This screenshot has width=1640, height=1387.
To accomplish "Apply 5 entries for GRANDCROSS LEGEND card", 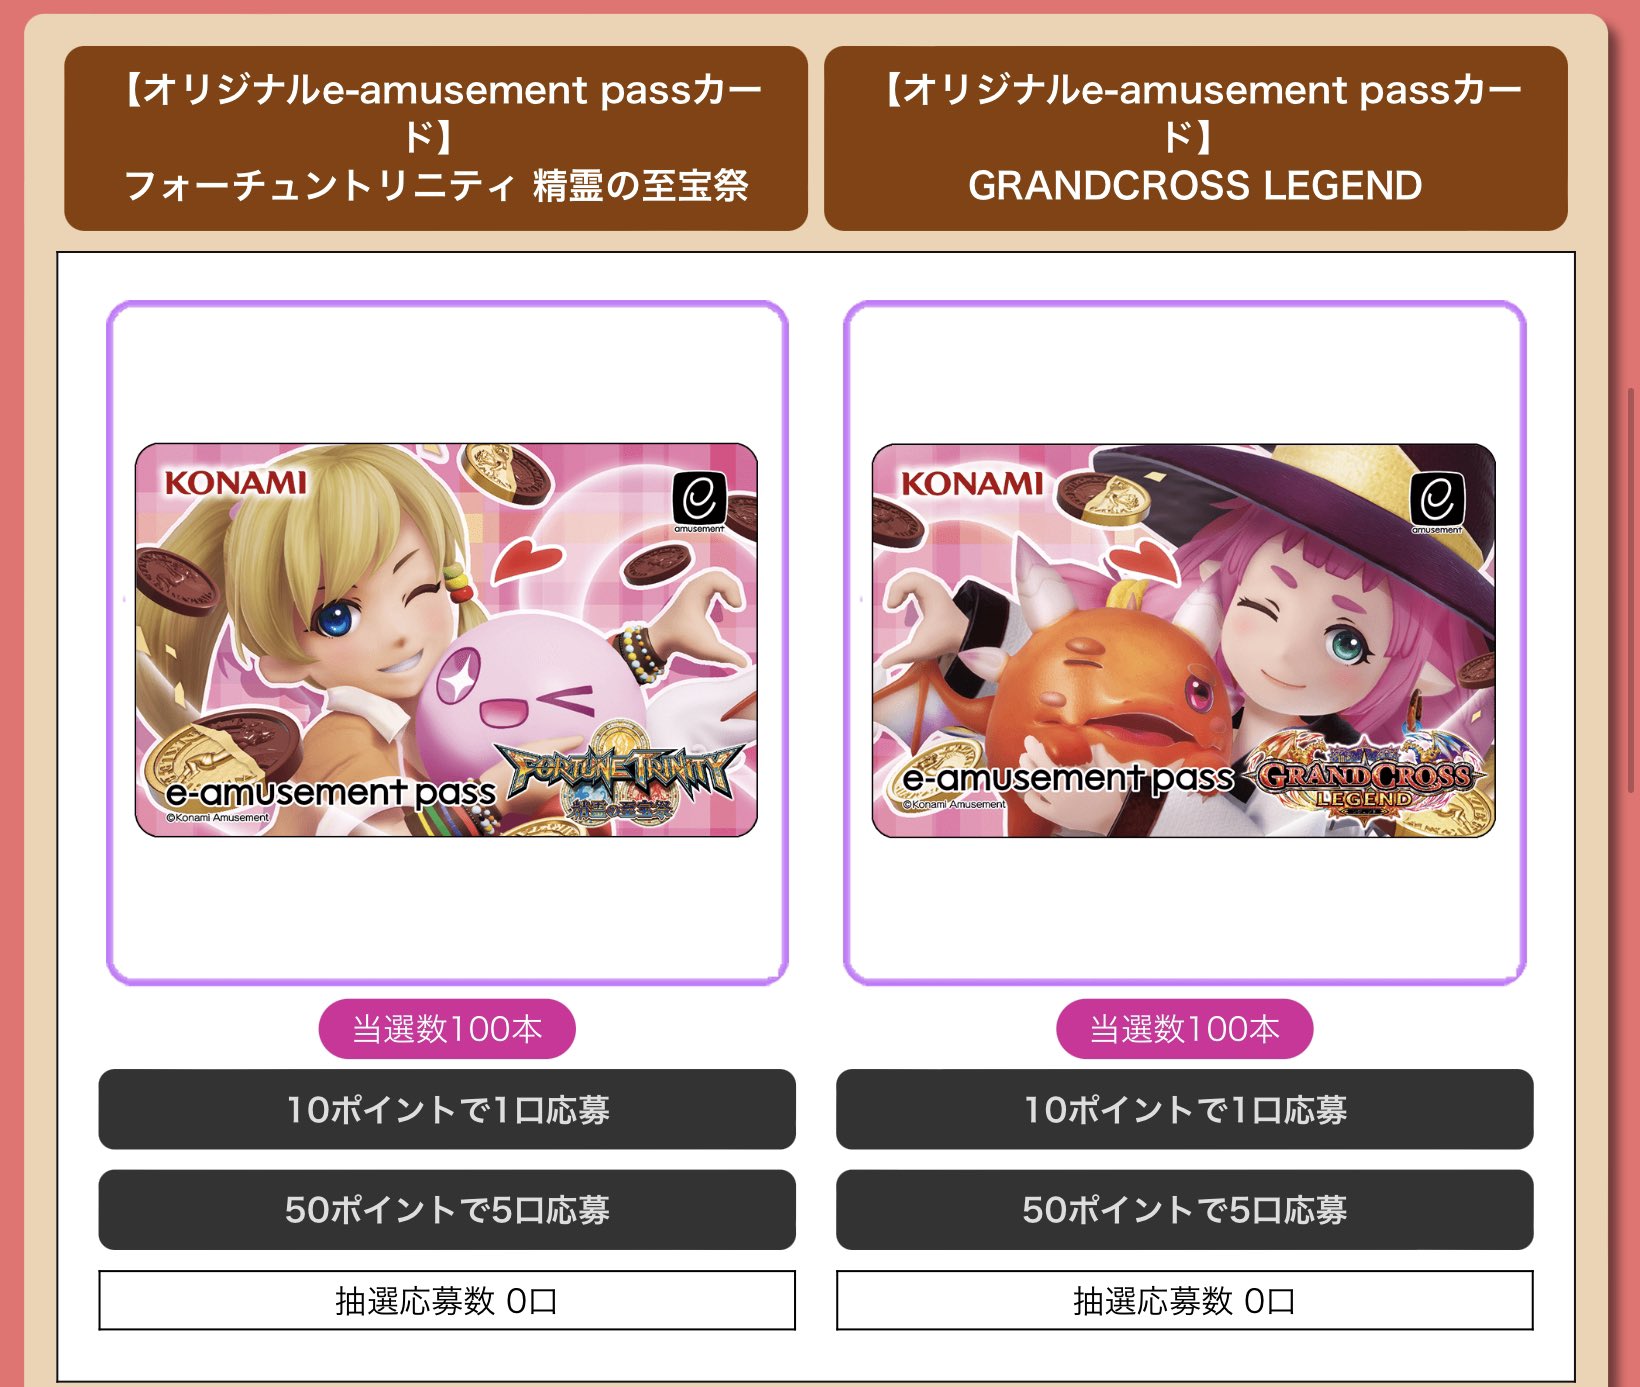I will click(1184, 1209).
